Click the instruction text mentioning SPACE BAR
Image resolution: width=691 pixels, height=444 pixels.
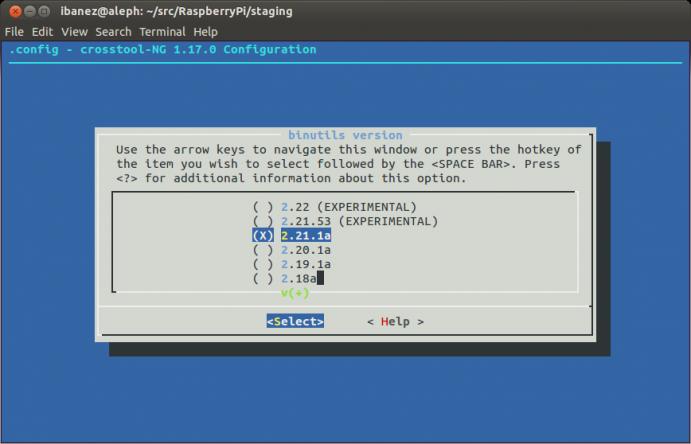click(348, 164)
